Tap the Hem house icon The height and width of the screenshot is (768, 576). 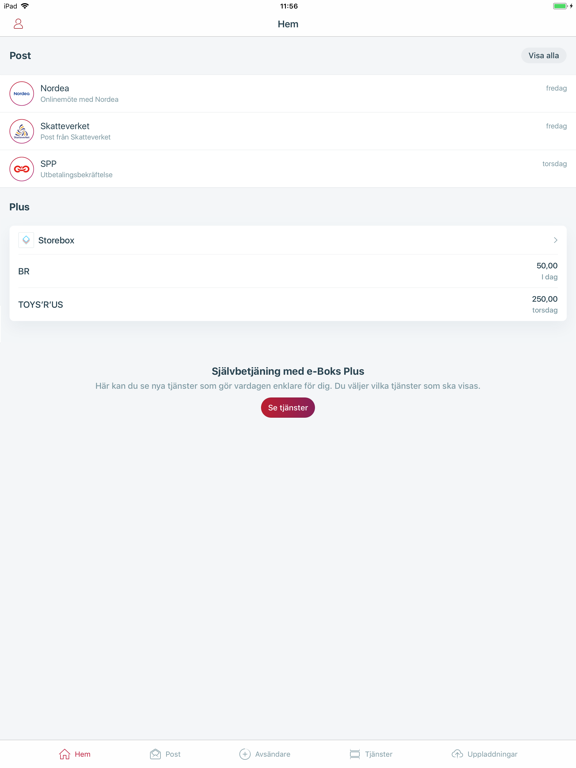pyautogui.click(x=65, y=754)
